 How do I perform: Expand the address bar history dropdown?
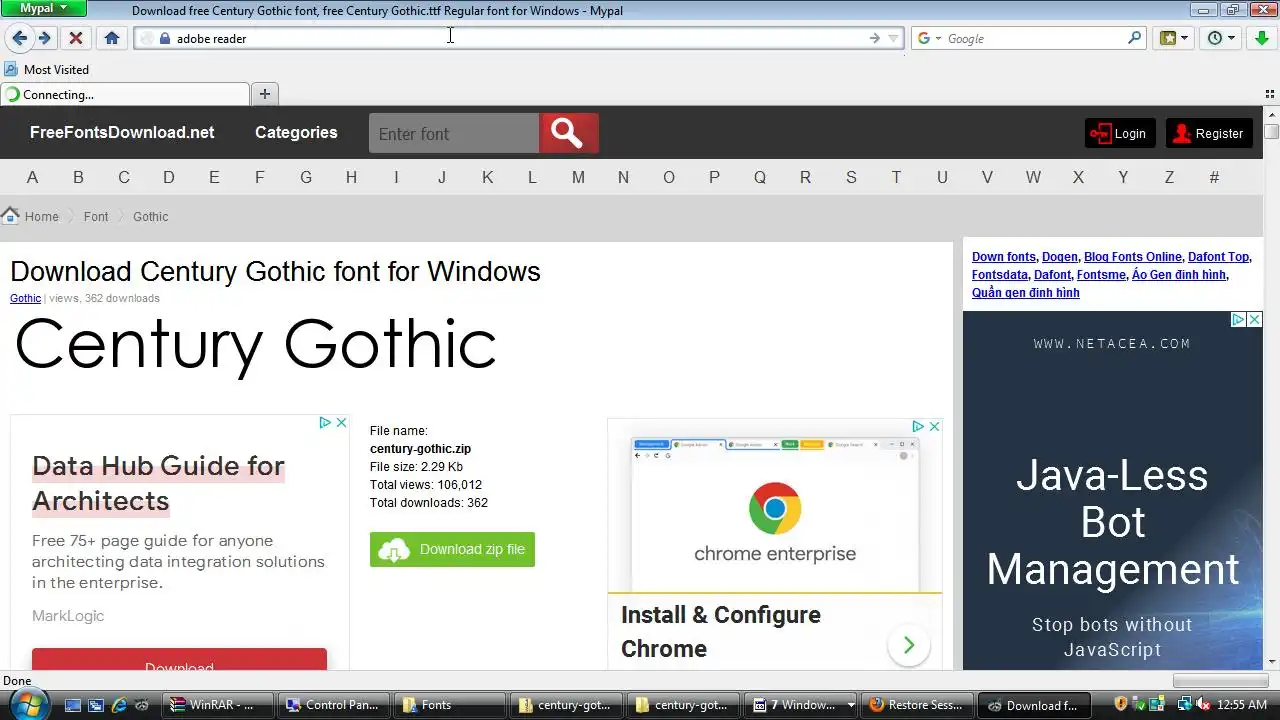point(893,38)
